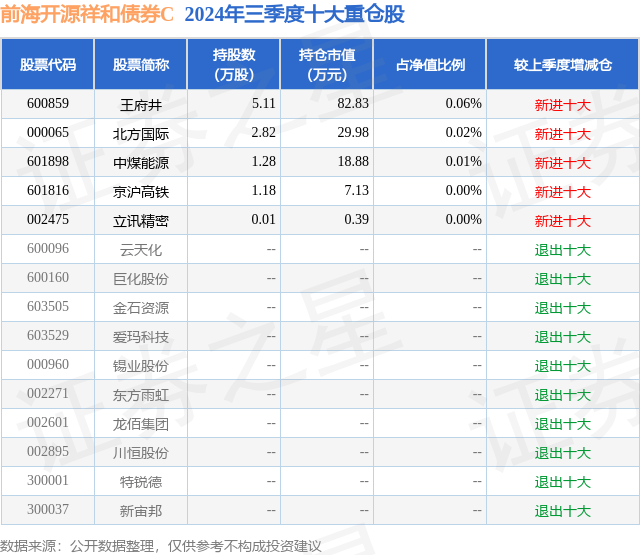Open stock code 603505
The height and width of the screenshot is (555, 640).
pos(48,306)
